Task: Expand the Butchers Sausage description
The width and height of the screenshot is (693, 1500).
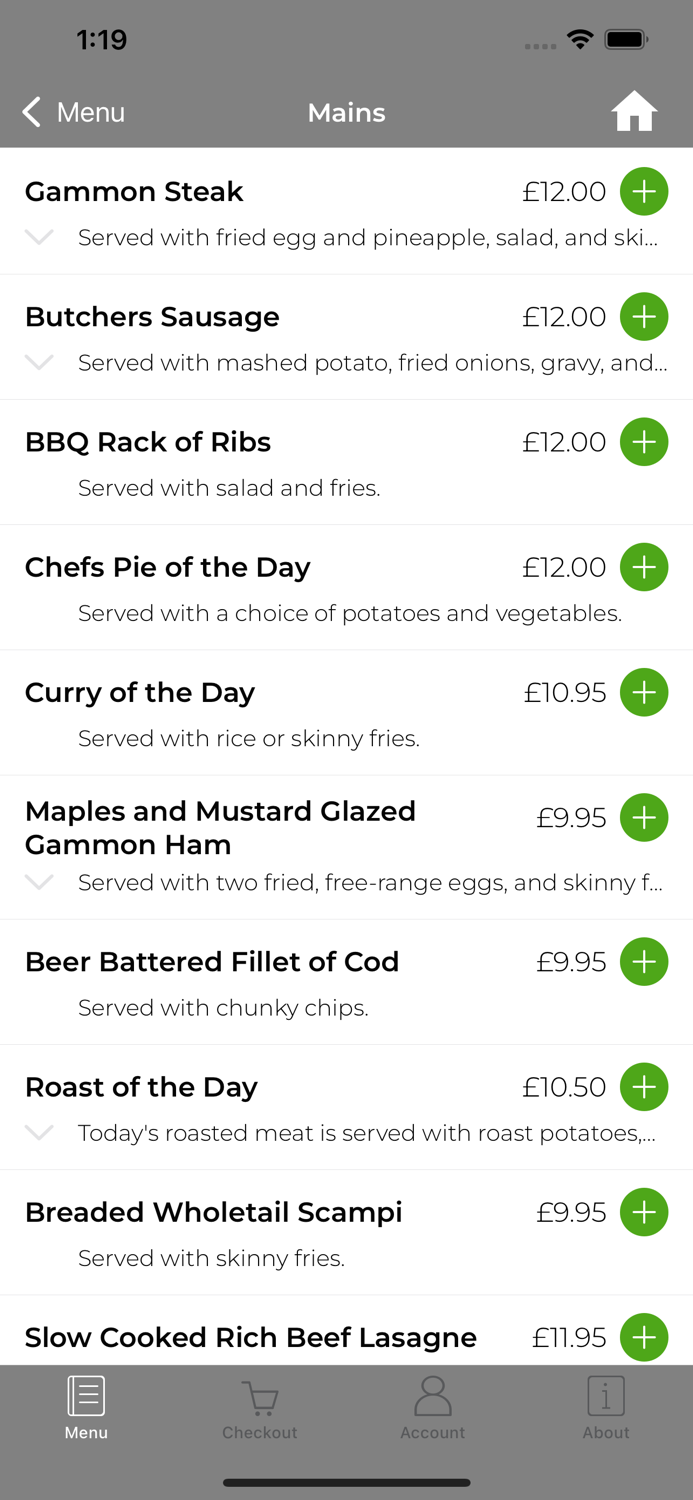Action: click(x=38, y=363)
